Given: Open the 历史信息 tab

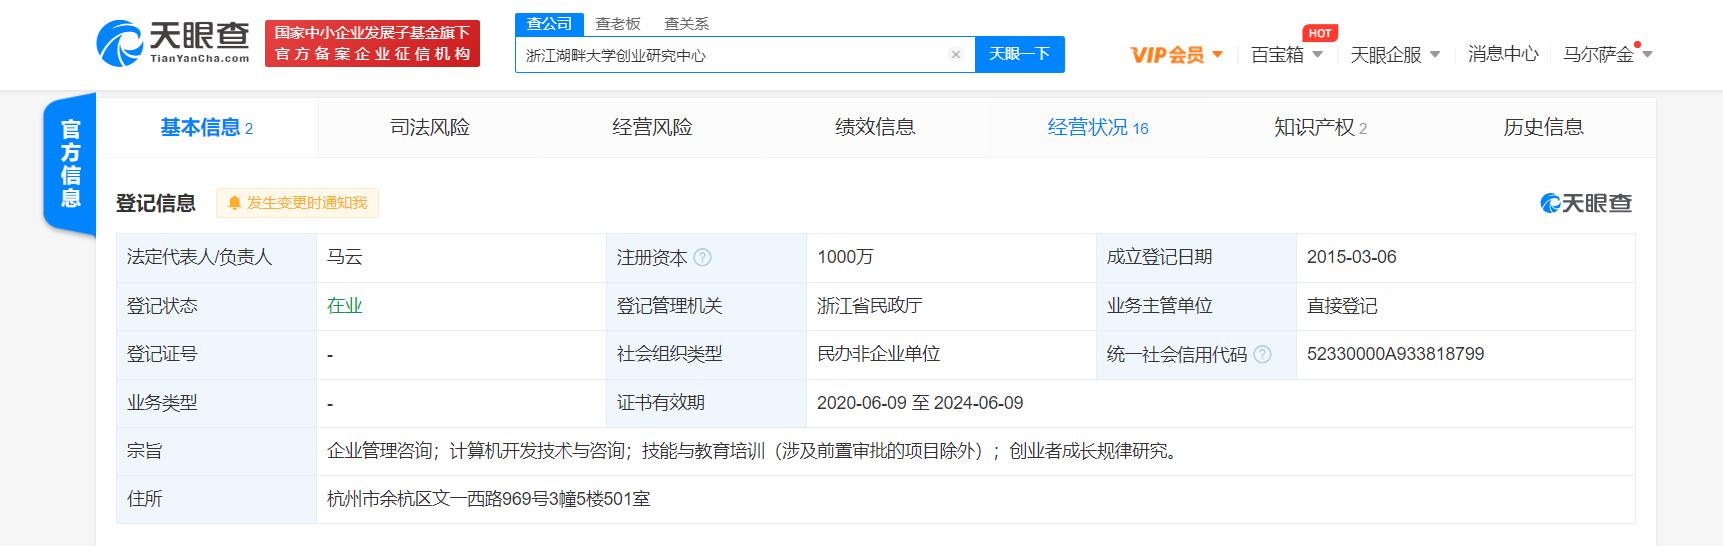Looking at the screenshot, I should point(1543,127).
